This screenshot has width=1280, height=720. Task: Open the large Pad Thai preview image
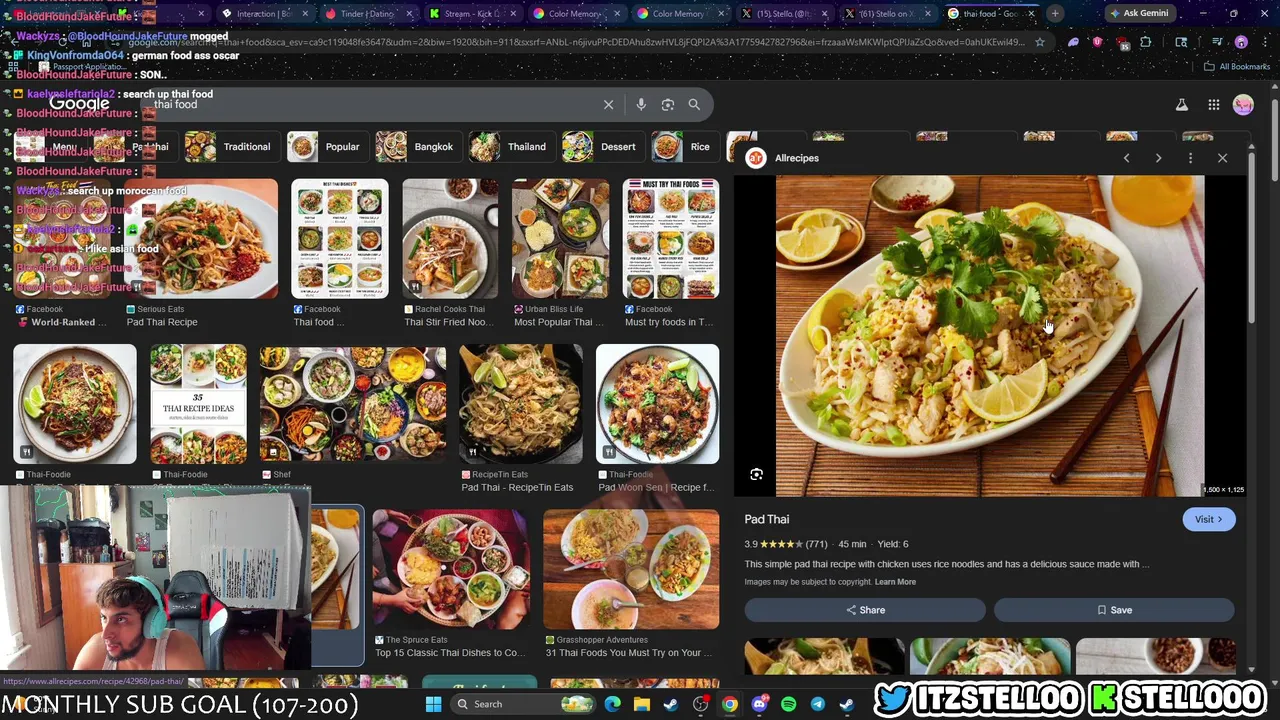990,336
